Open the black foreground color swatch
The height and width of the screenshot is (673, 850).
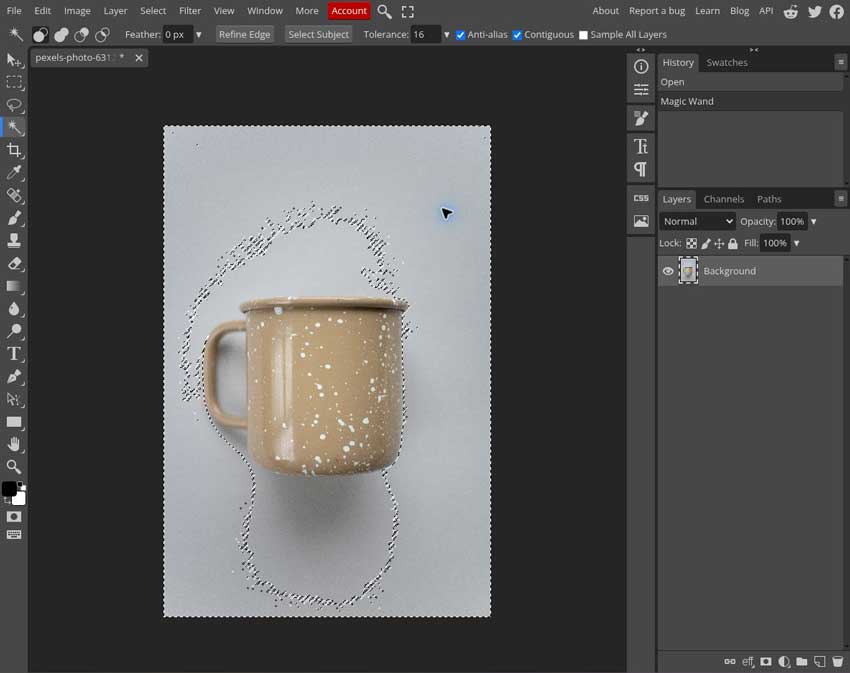click(x=9, y=489)
